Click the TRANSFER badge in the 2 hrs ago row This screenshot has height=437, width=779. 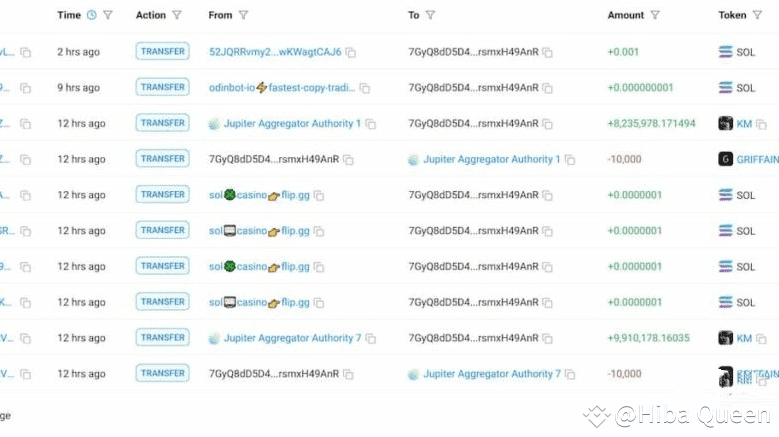tap(162, 51)
